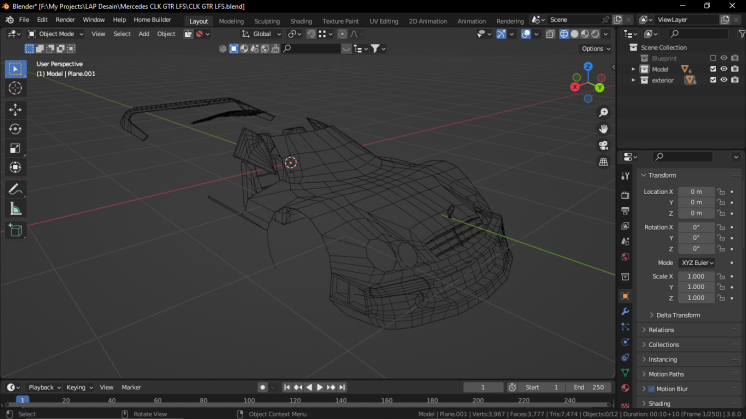This screenshot has height=419, width=746.
Task: Select the Scale tool
Action: click(15, 148)
